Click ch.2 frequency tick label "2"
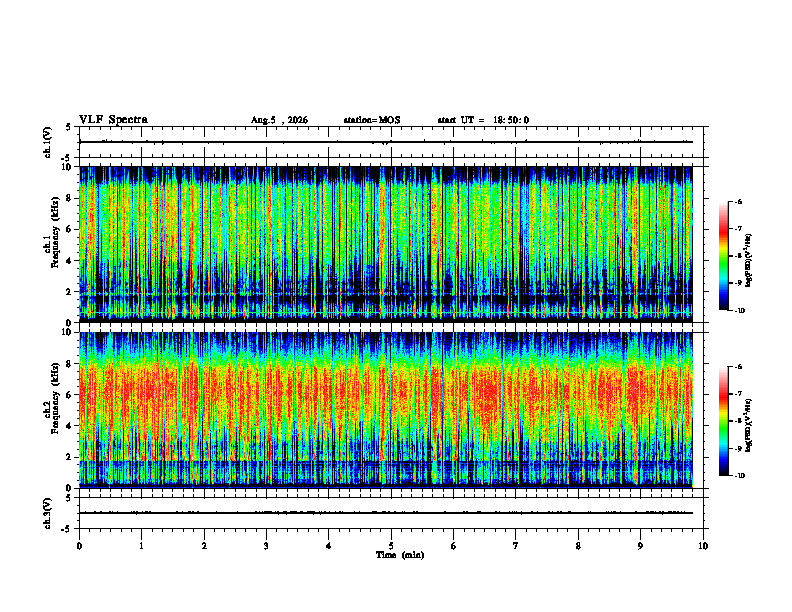 point(69,457)
